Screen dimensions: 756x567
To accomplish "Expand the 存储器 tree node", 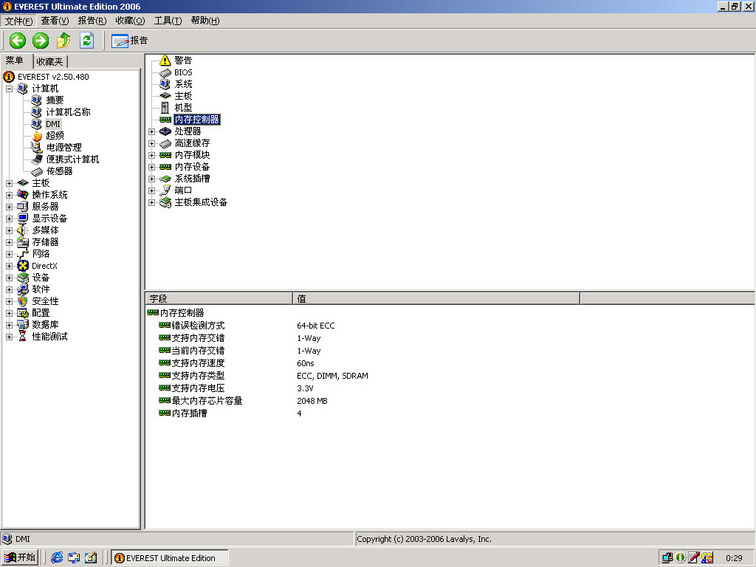I will [9, 242].
